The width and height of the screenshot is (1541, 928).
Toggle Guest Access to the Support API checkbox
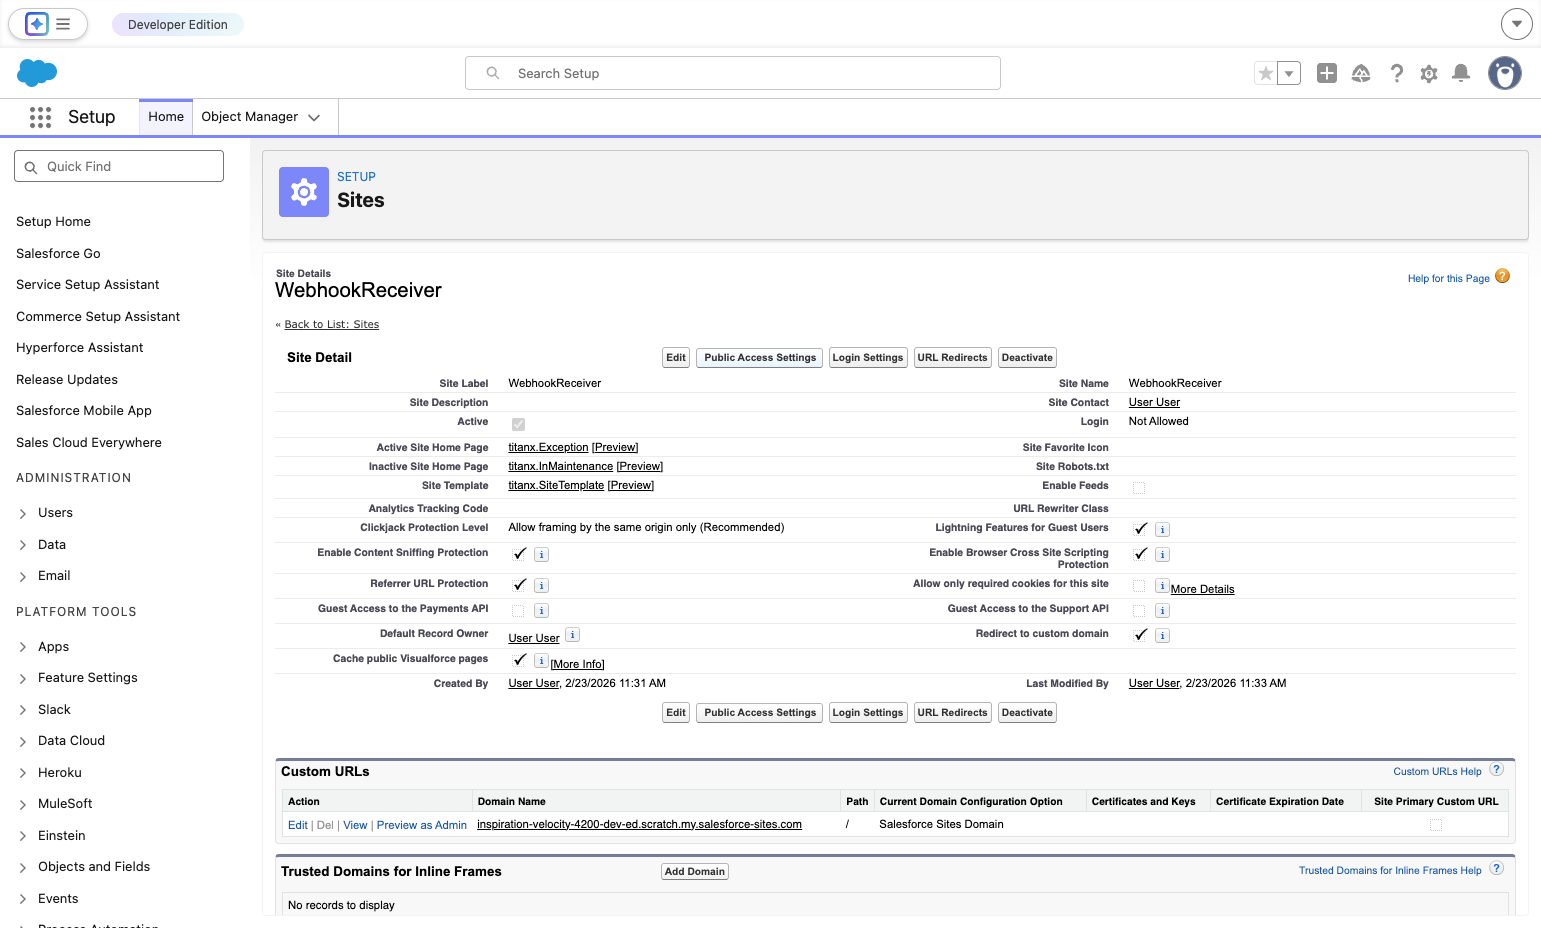[x=1139, y=611]
